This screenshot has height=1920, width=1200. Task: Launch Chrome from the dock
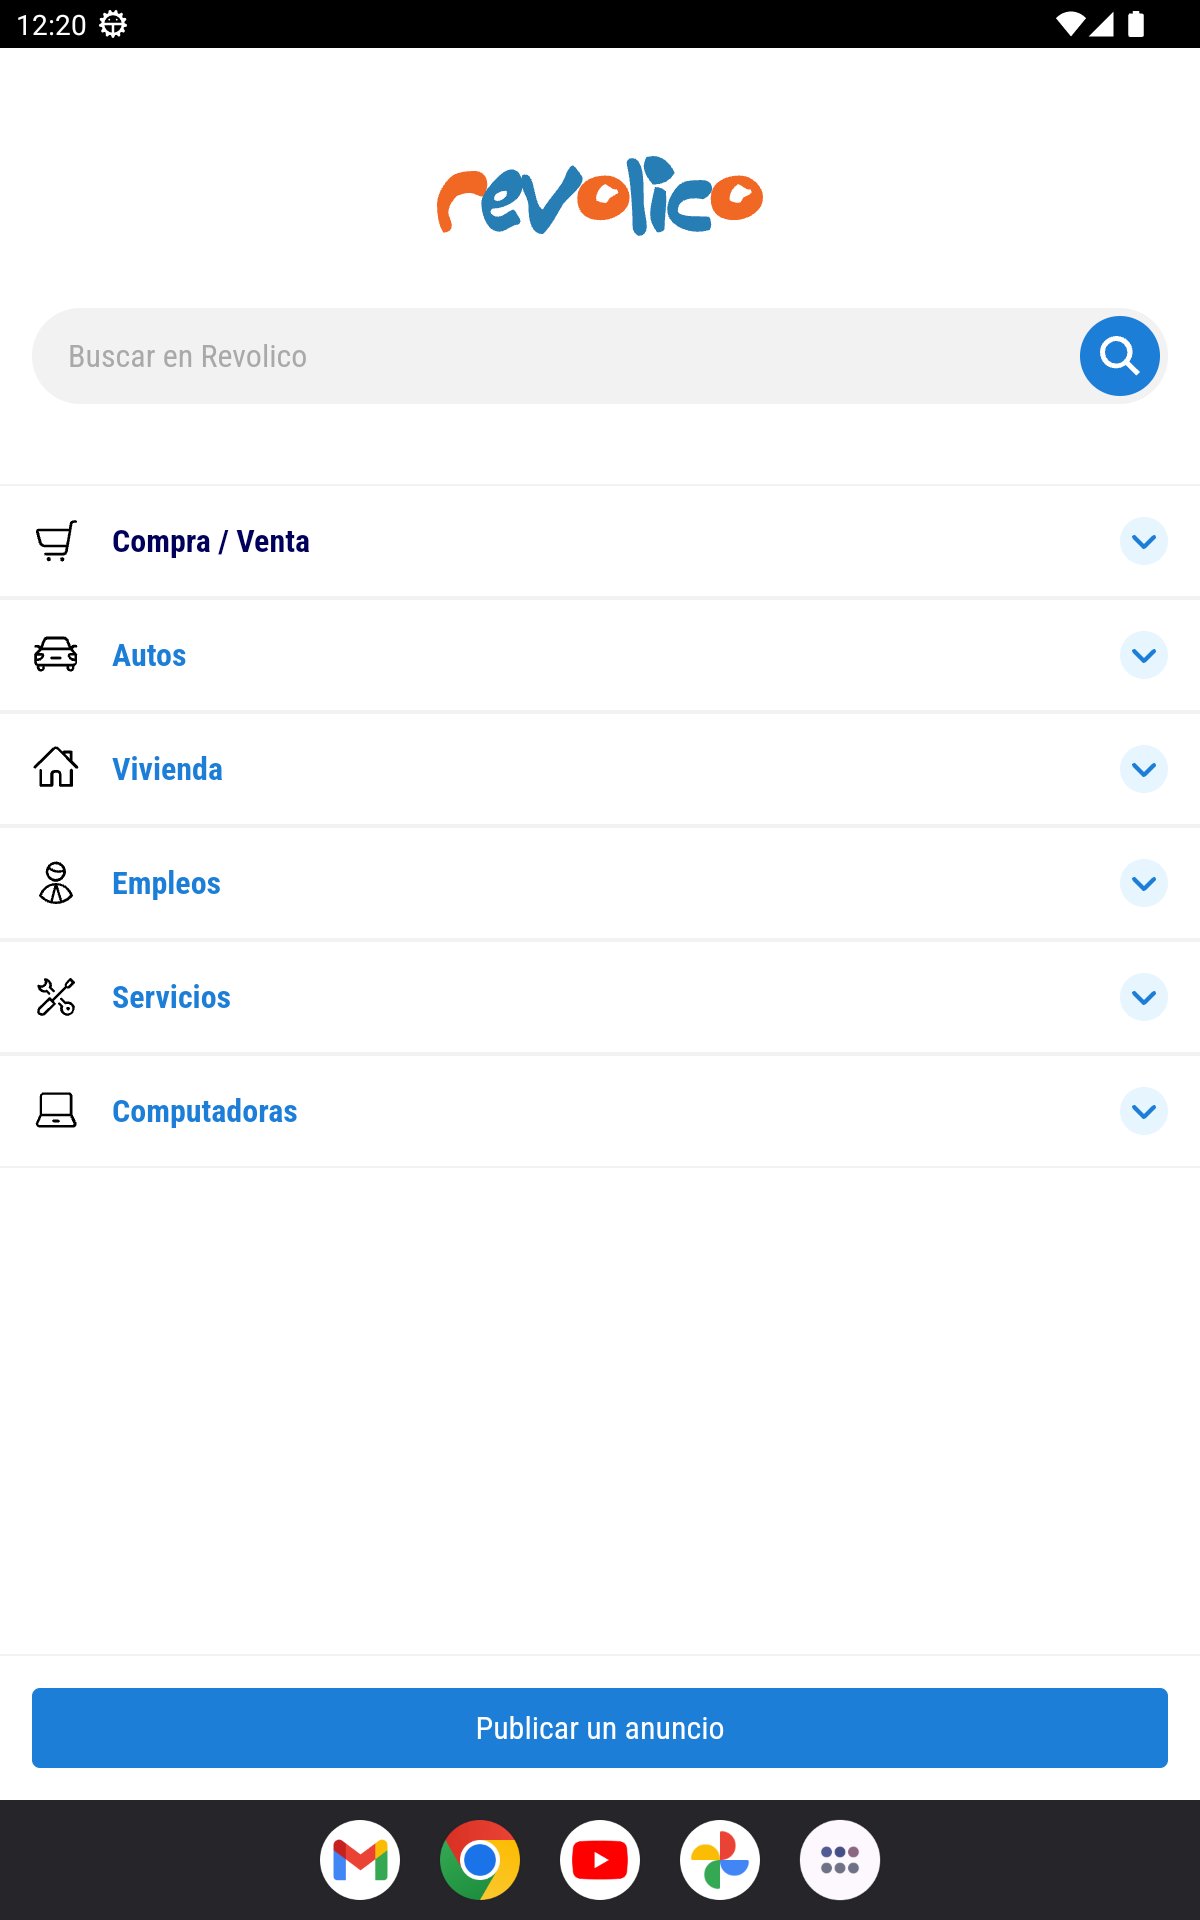[x=480, y=1860]
